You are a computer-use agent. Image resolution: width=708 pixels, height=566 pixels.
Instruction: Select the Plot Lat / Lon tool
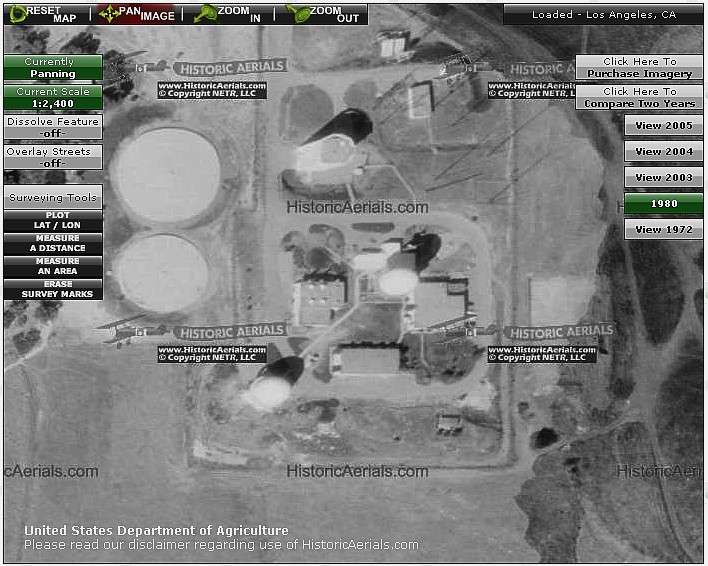(53, 220)
